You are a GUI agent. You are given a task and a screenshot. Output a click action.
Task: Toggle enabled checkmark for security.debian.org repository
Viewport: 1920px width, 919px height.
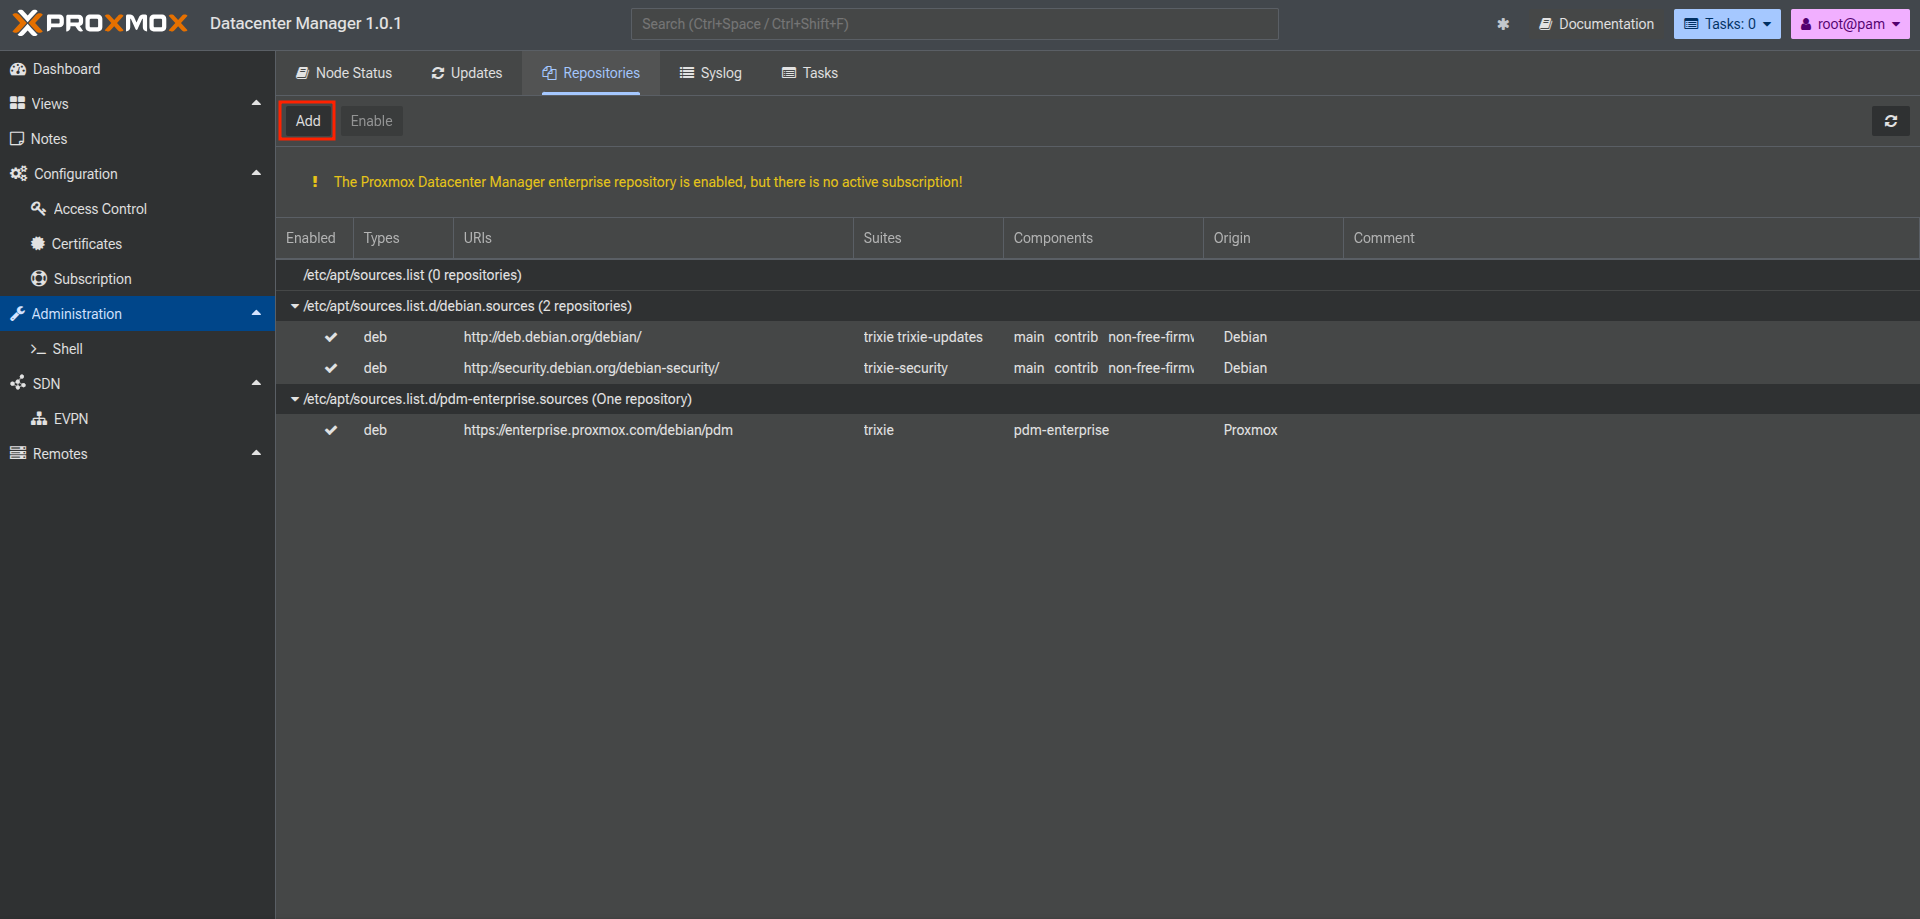click(x=331, y=369)
